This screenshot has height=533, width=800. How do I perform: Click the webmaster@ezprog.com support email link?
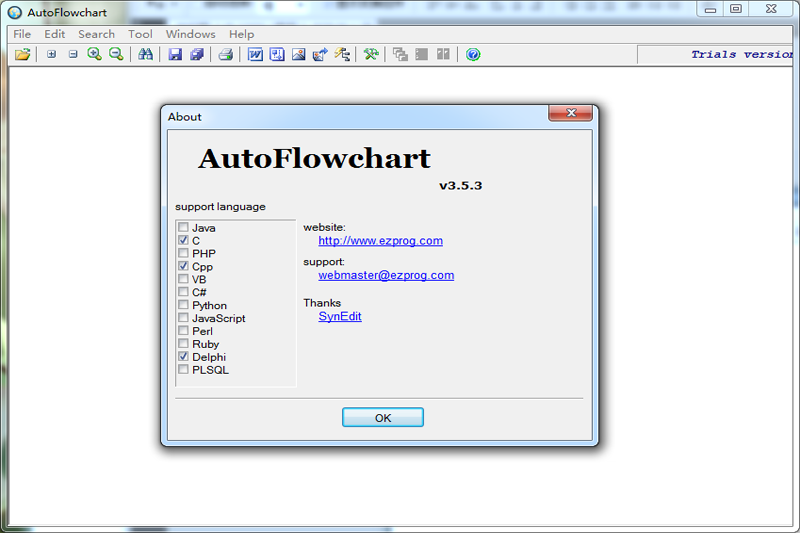(x=386, y=275)
